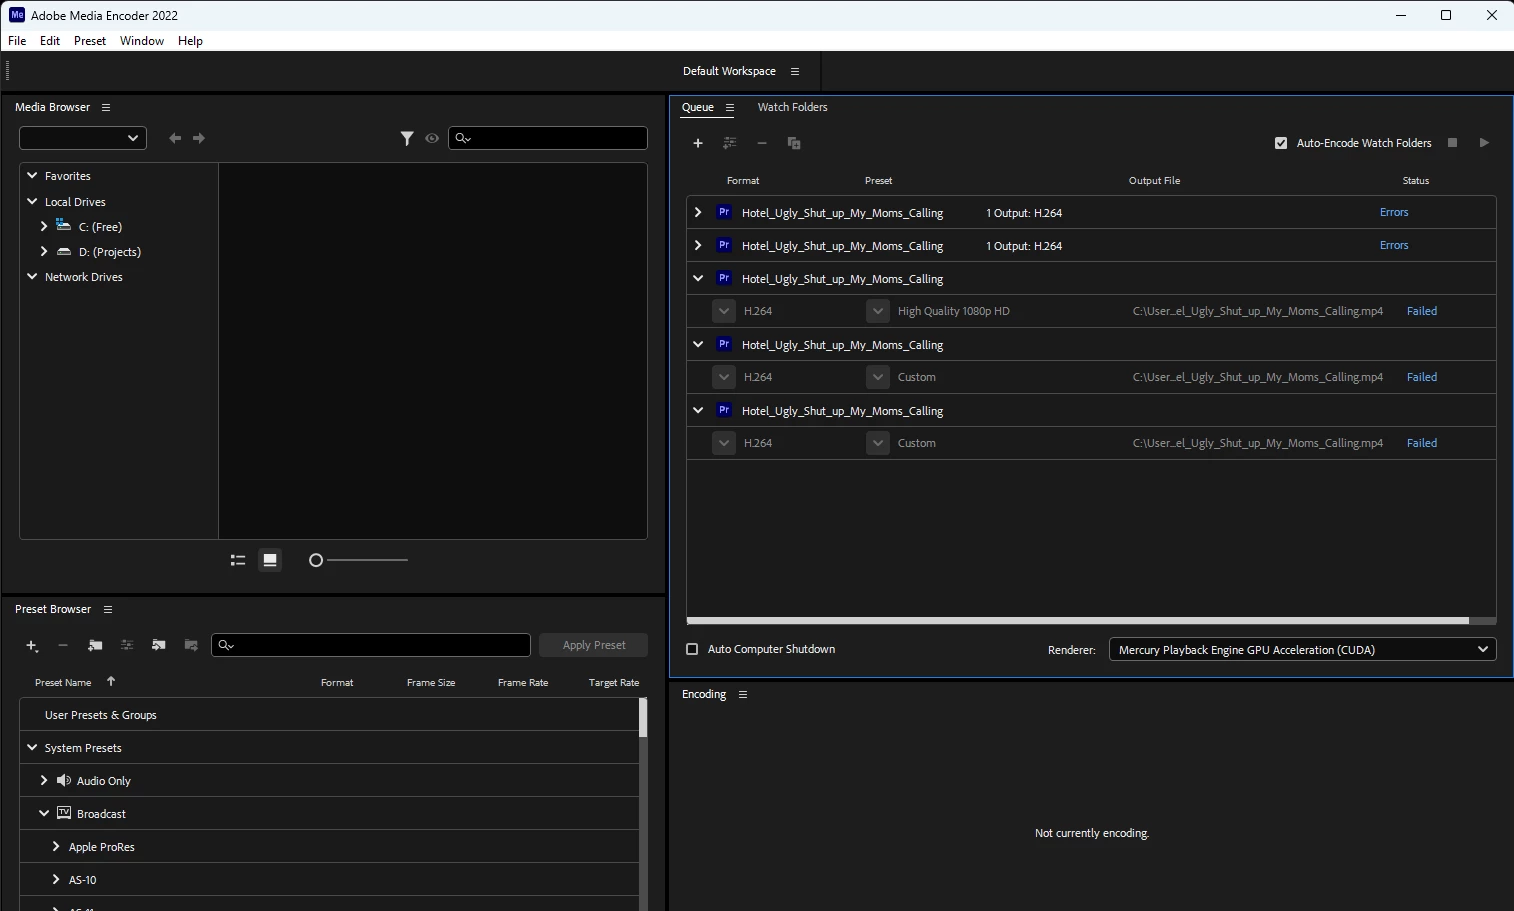Viewport: 1514px width, 911px height.
Task: Click output file path of High Quality 1080p output
Action: (1258, 311)
